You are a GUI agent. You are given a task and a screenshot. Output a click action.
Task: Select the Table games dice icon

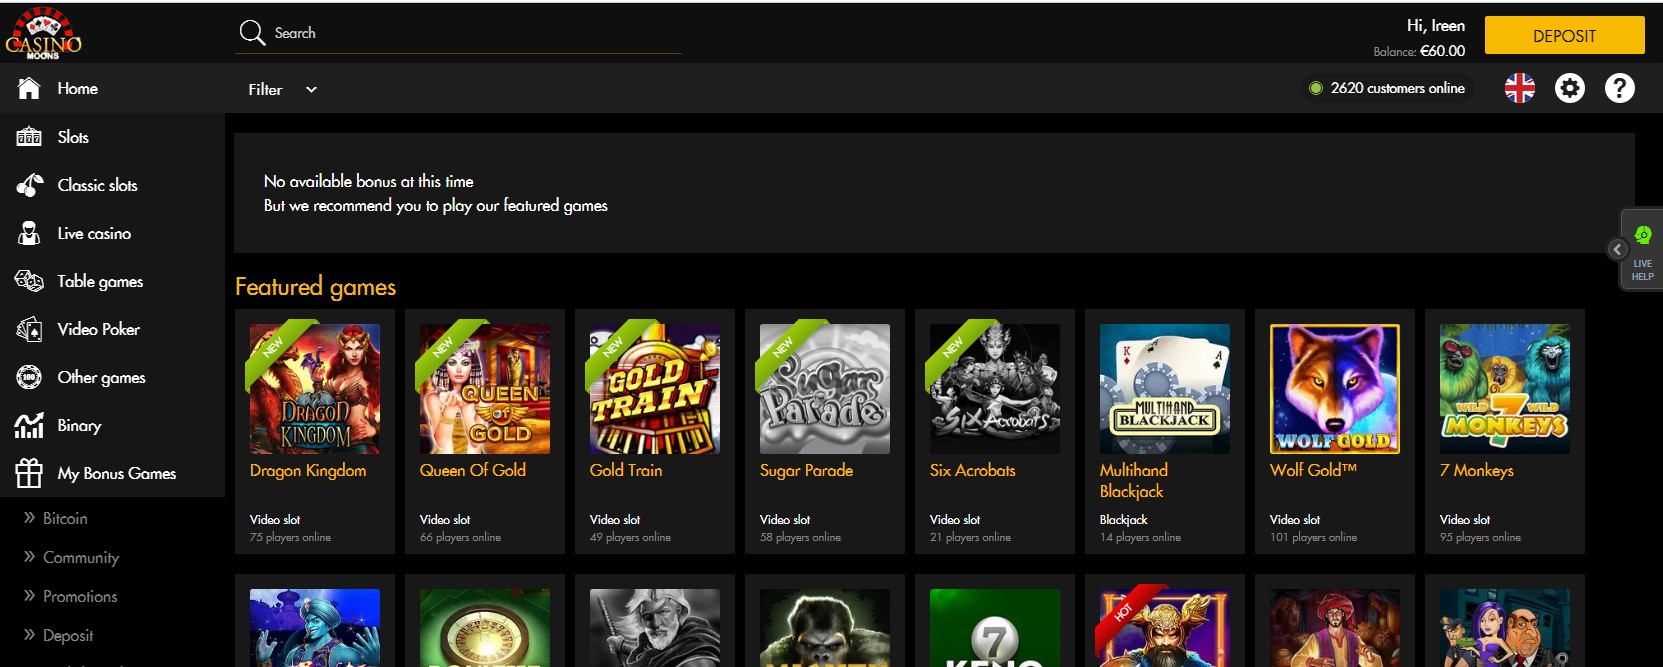29,281
